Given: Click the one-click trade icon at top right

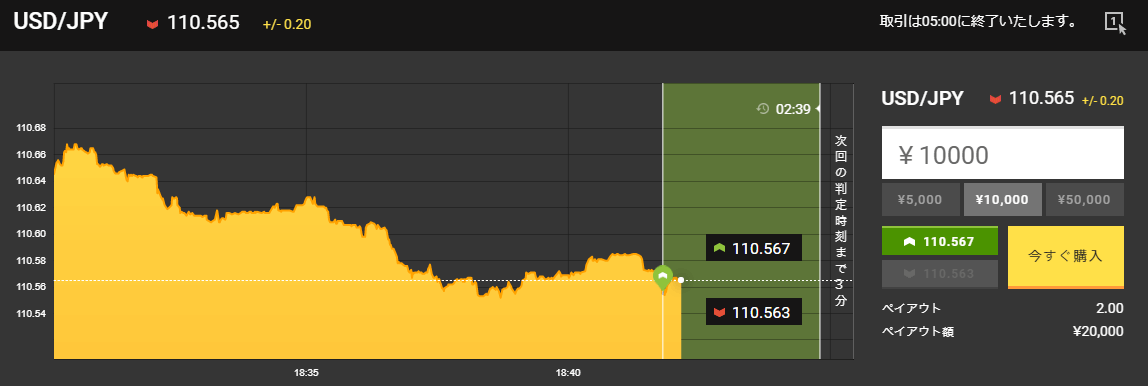Looking at the screenshot, I should click(x=1114, y=23).
